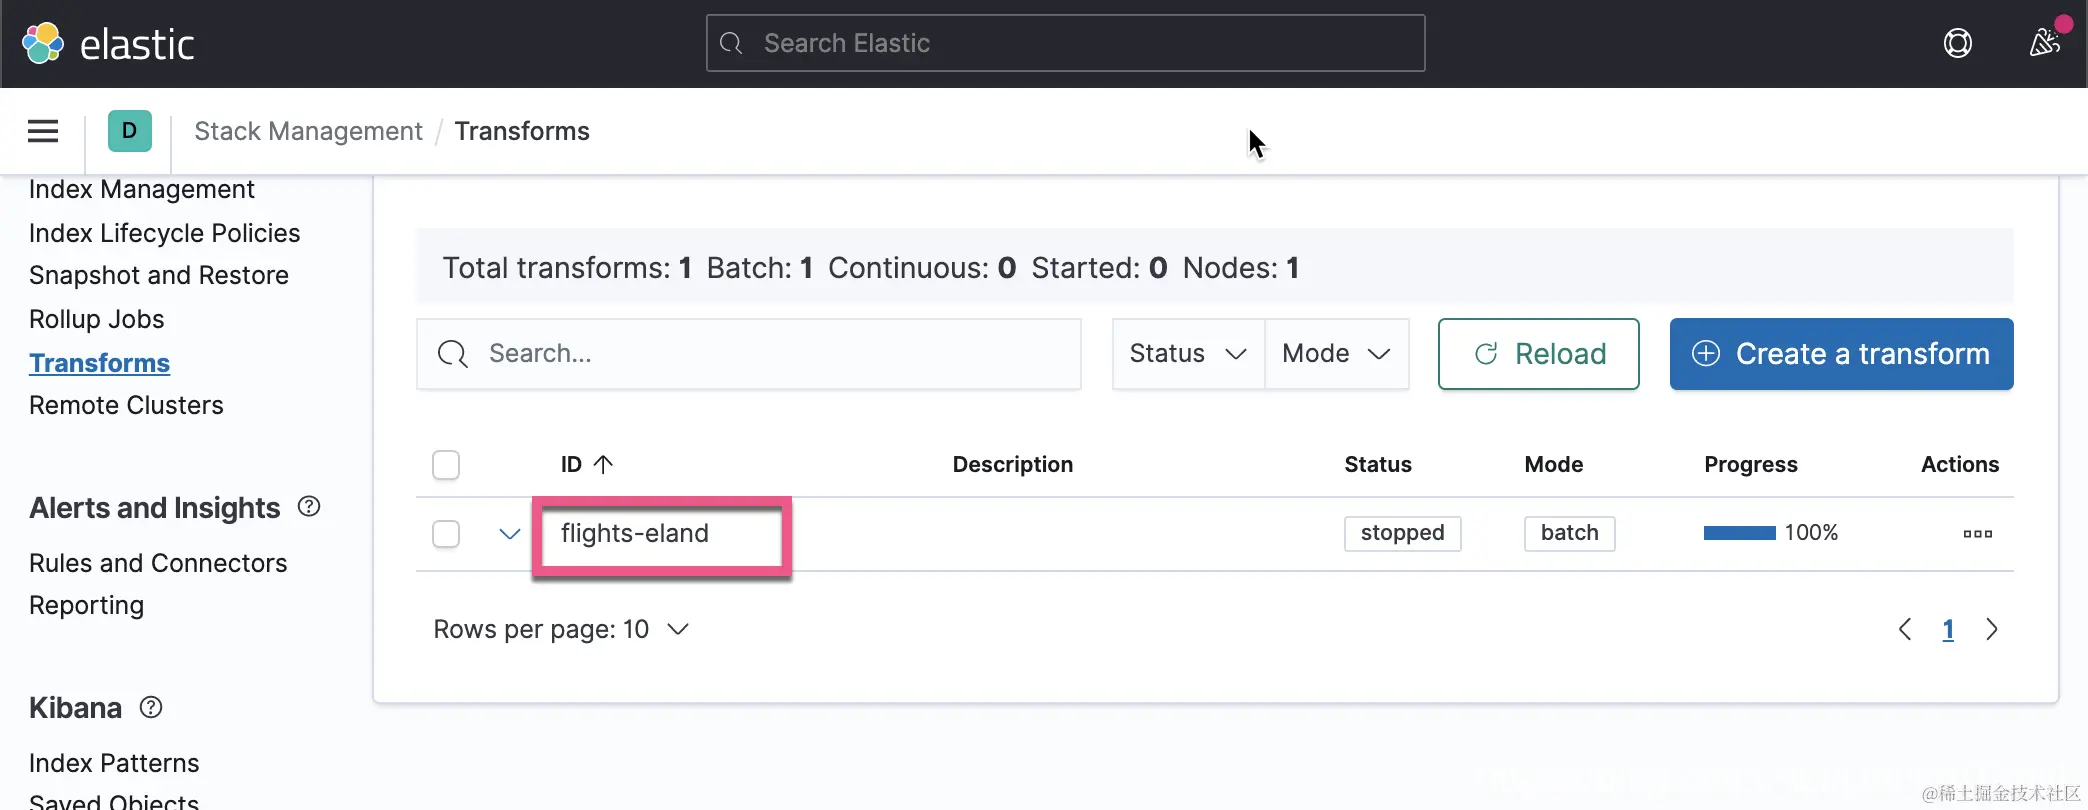Open the Status filter dropdown
The image size is (2088, 810).
[1188, 354]
